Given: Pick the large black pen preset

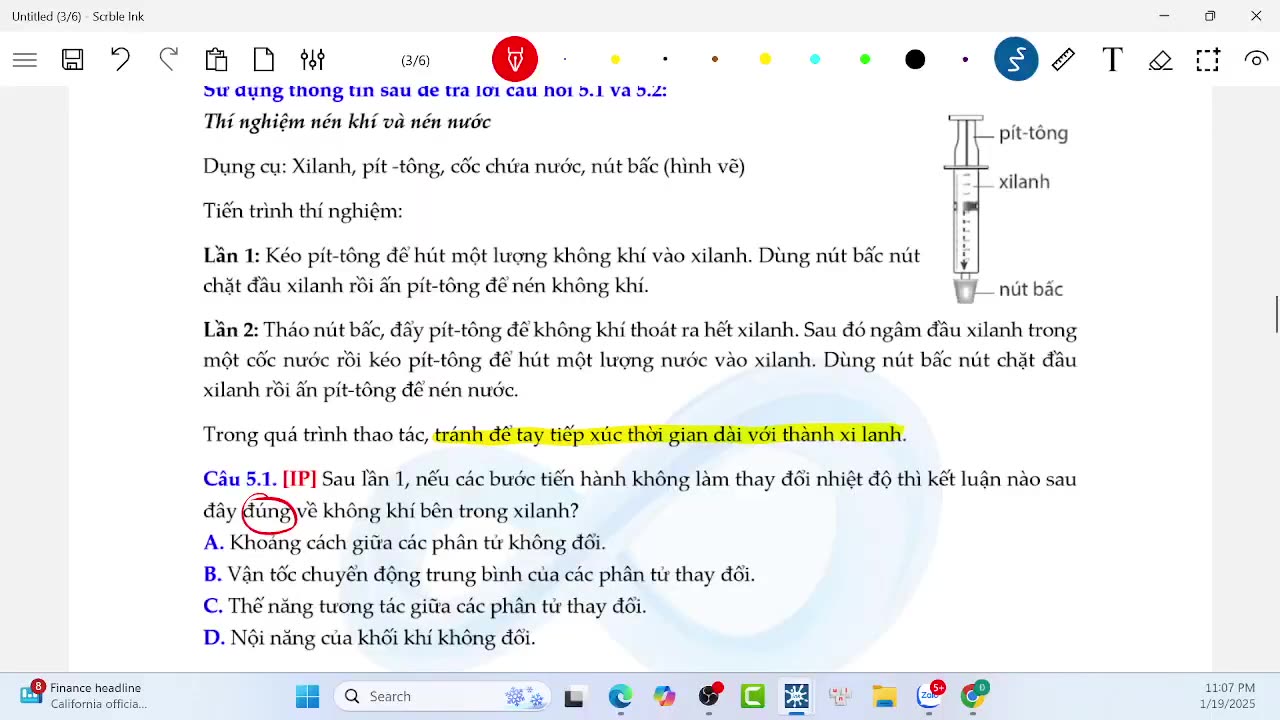Looking at the screenshot, I should pyautogui.click(x=915, y=60).
